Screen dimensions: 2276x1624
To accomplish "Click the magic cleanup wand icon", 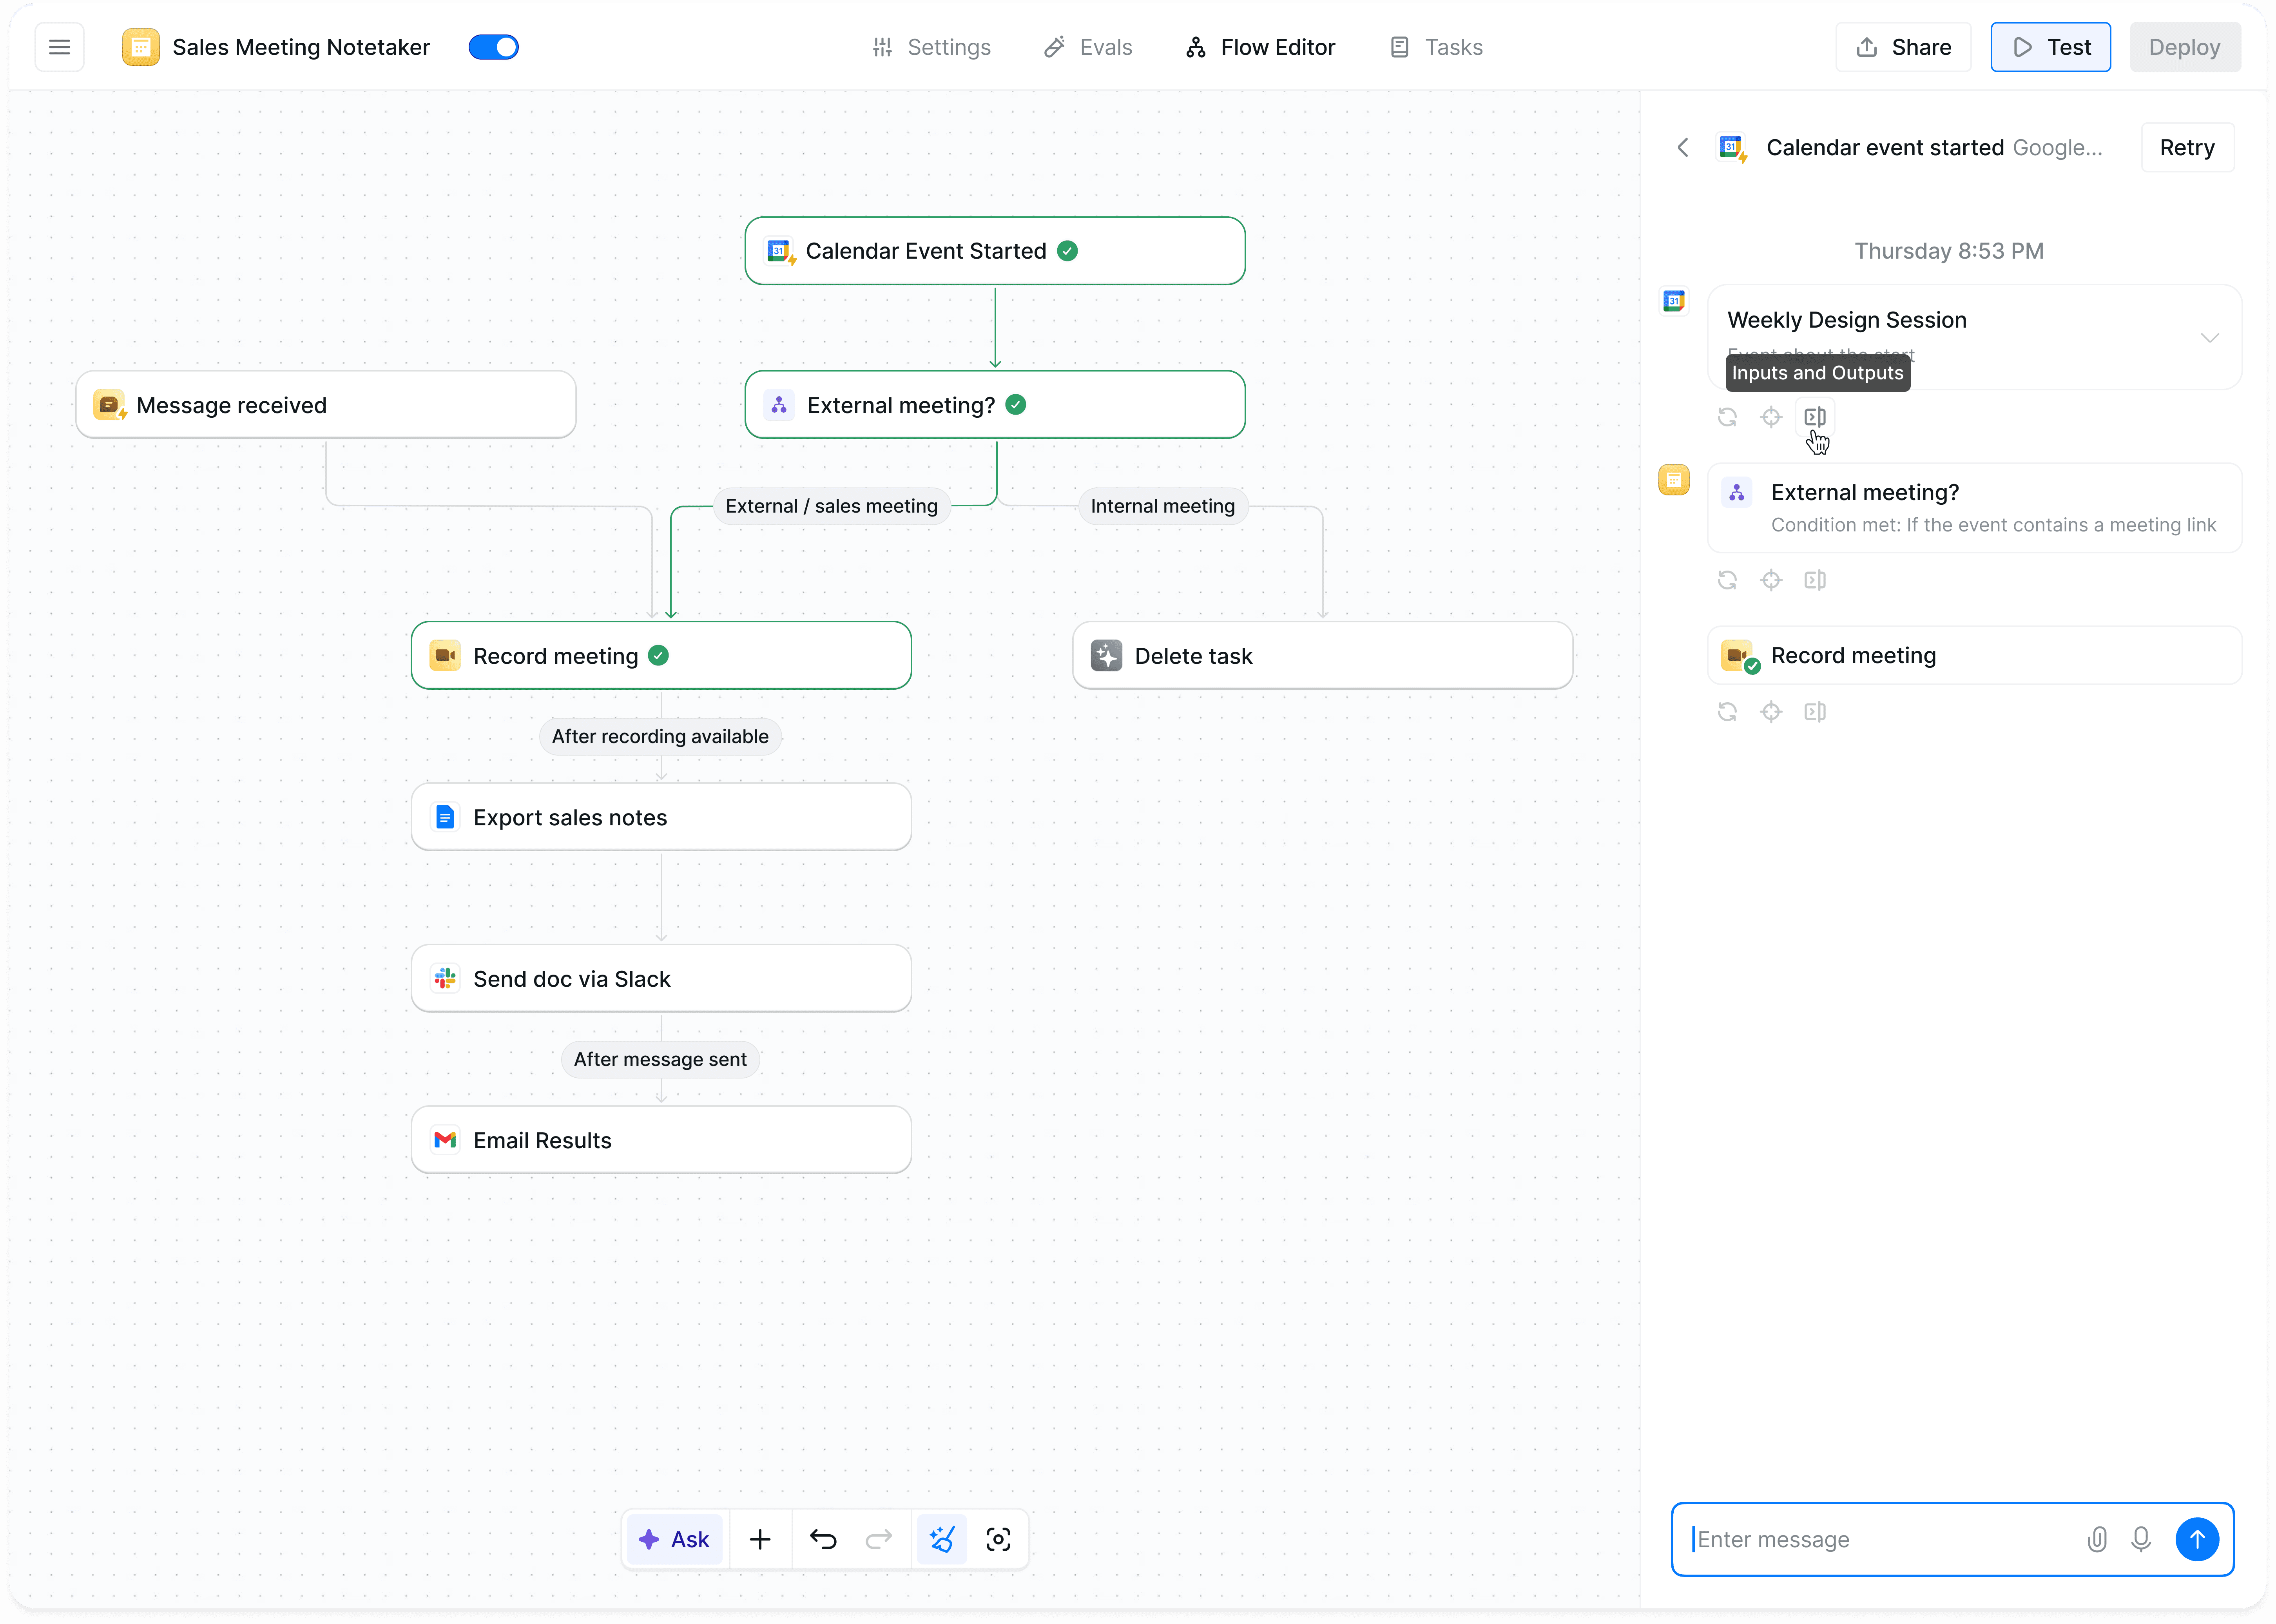I will [x=941, y=1539].
